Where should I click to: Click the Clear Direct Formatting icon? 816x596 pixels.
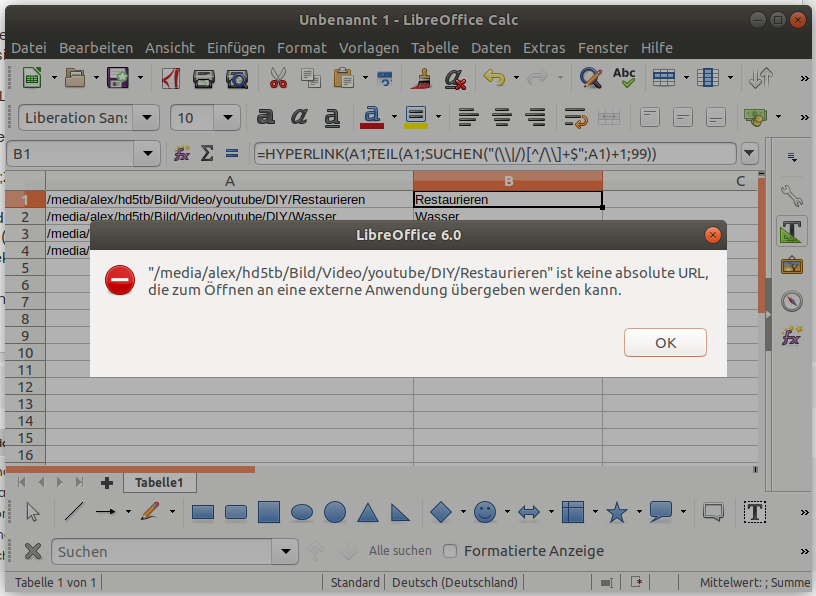[454, 79]
